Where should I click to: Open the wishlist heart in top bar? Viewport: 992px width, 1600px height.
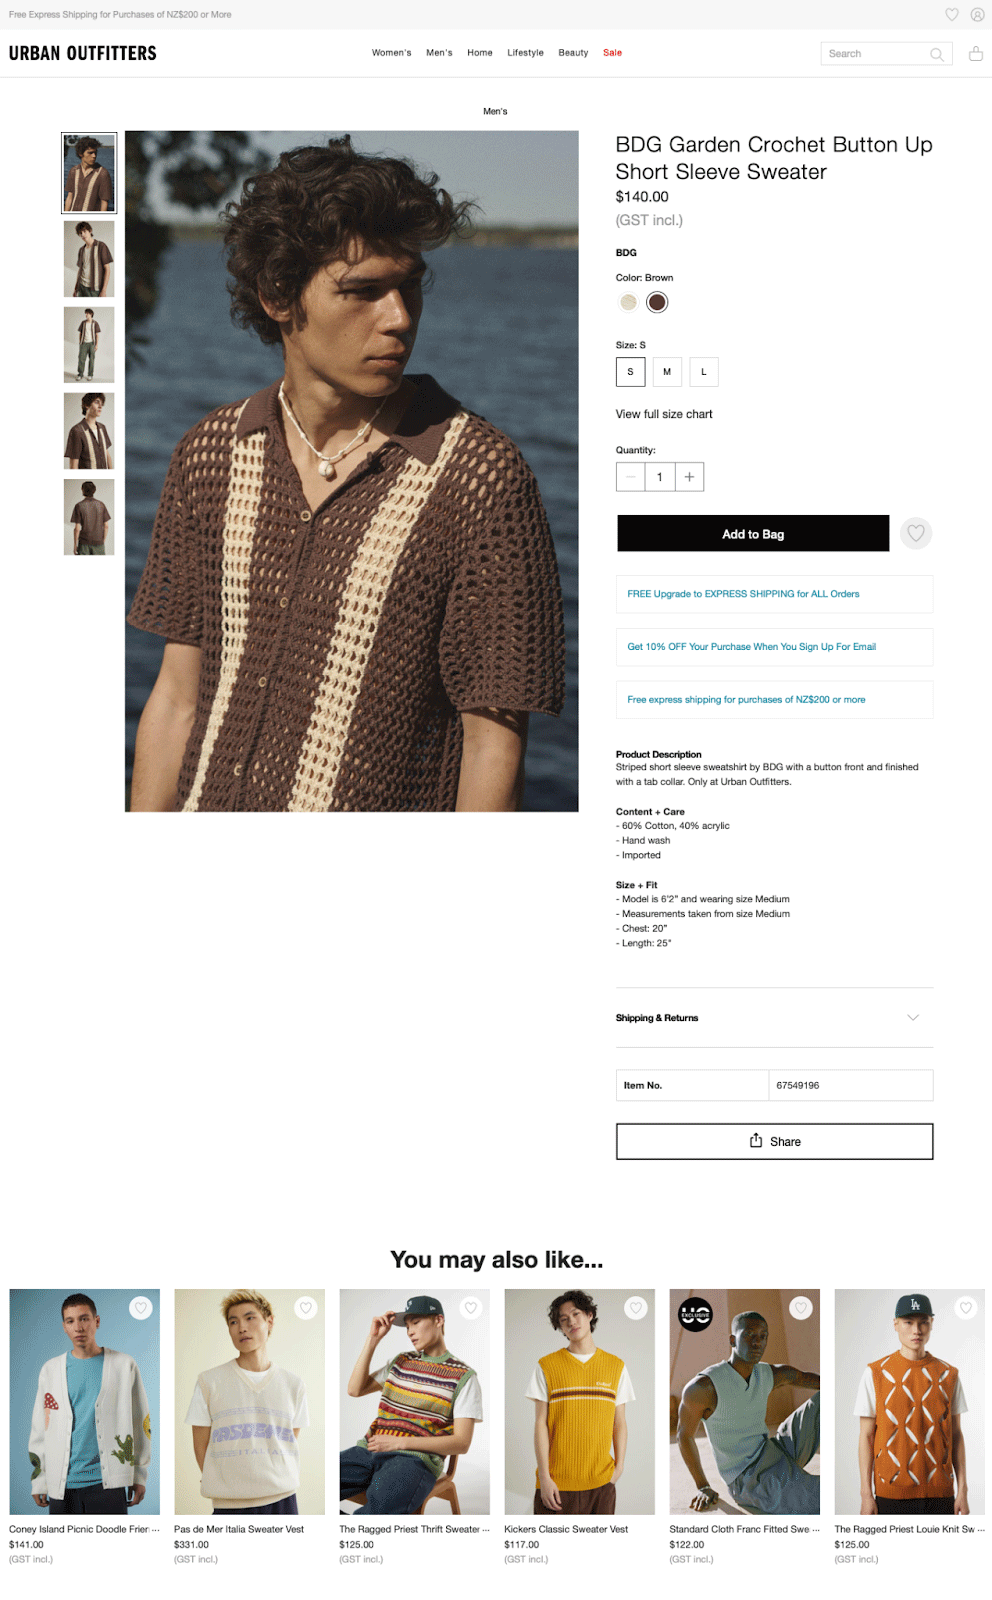952,14
